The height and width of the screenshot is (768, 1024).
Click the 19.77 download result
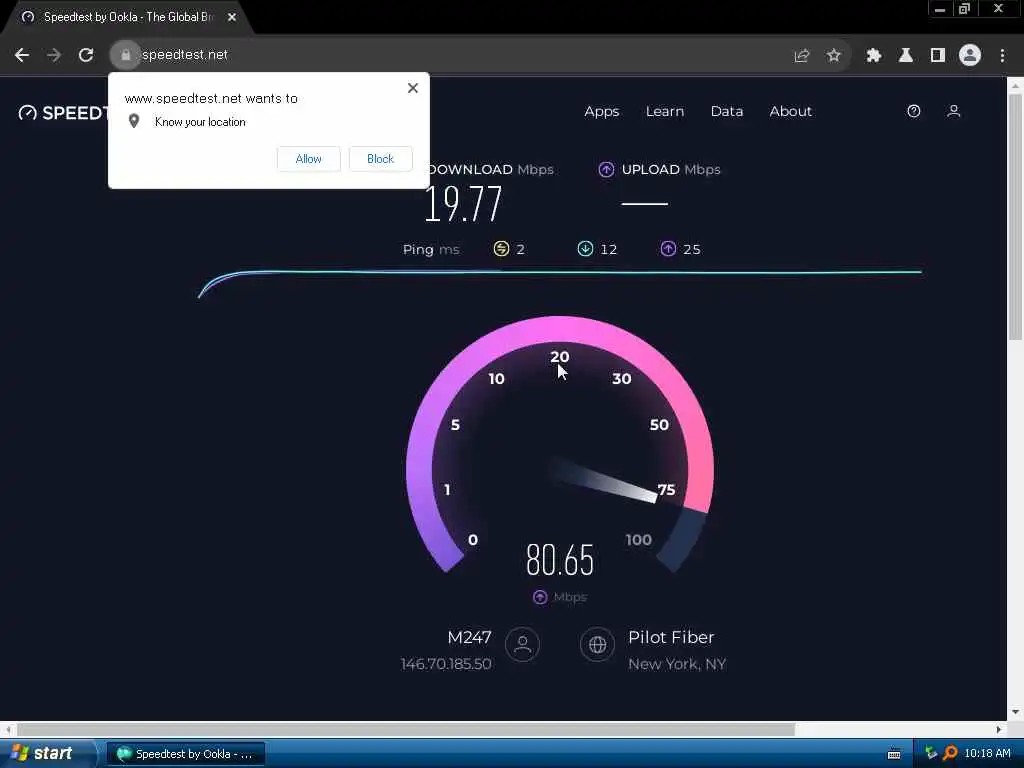click(463, 204)
